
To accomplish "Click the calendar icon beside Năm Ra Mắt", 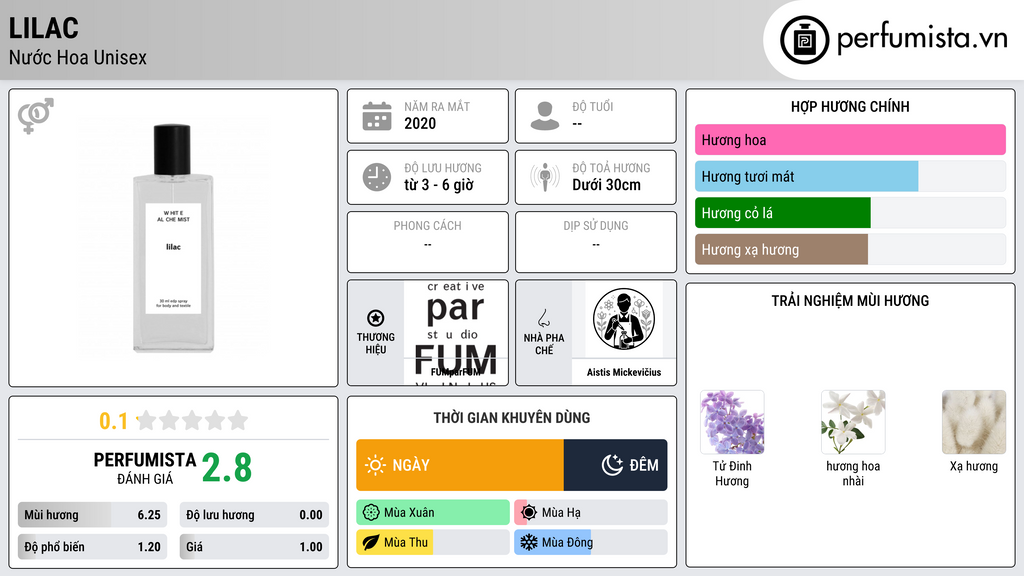I will 377,116.
